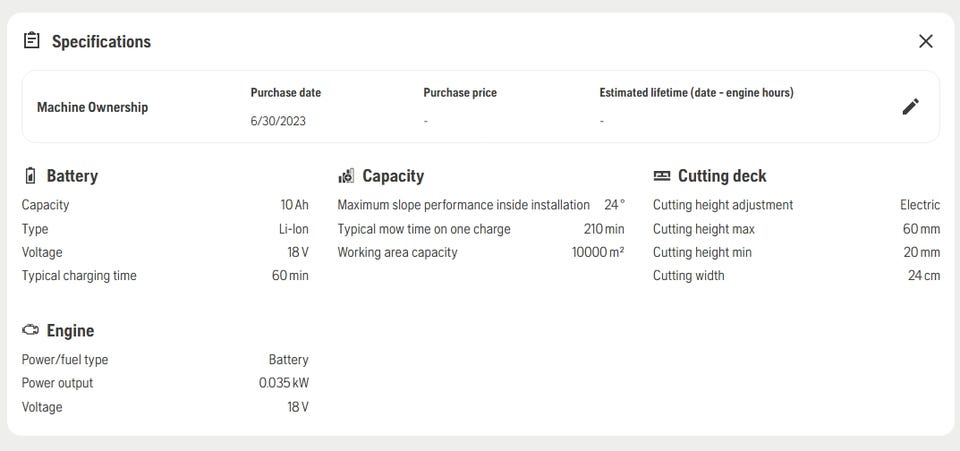Close the Specifications panel with the X

[x=926, y=41]
